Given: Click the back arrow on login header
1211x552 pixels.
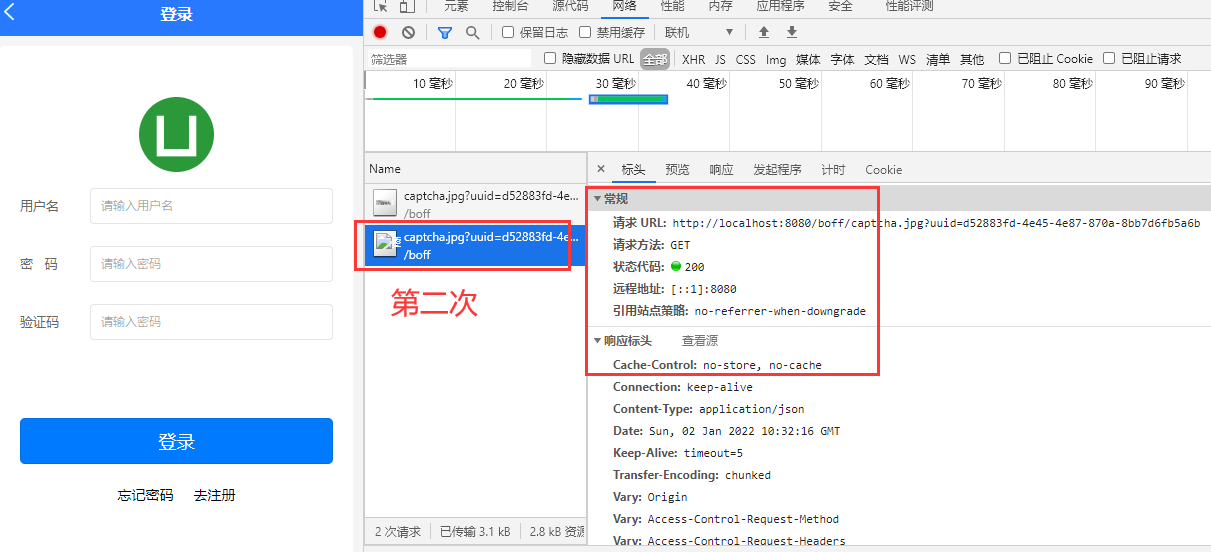Looking at the screenshot, I should (x=11, y=14).
